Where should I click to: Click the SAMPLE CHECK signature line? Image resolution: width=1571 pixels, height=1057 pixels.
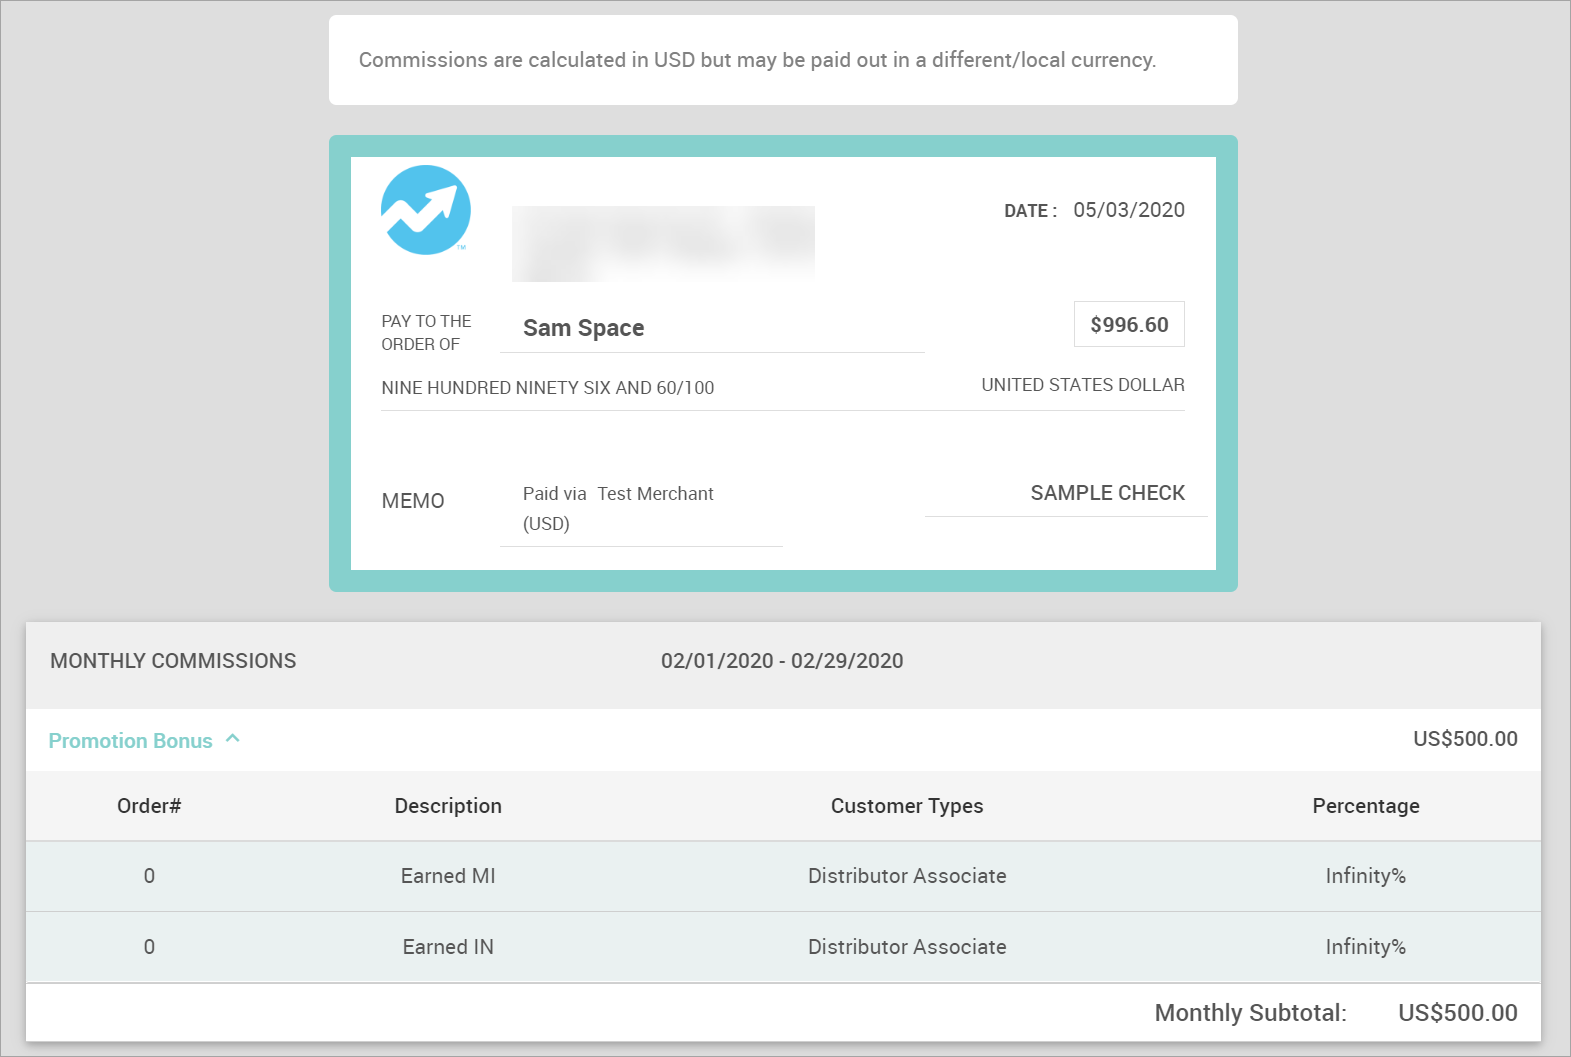1107,493
